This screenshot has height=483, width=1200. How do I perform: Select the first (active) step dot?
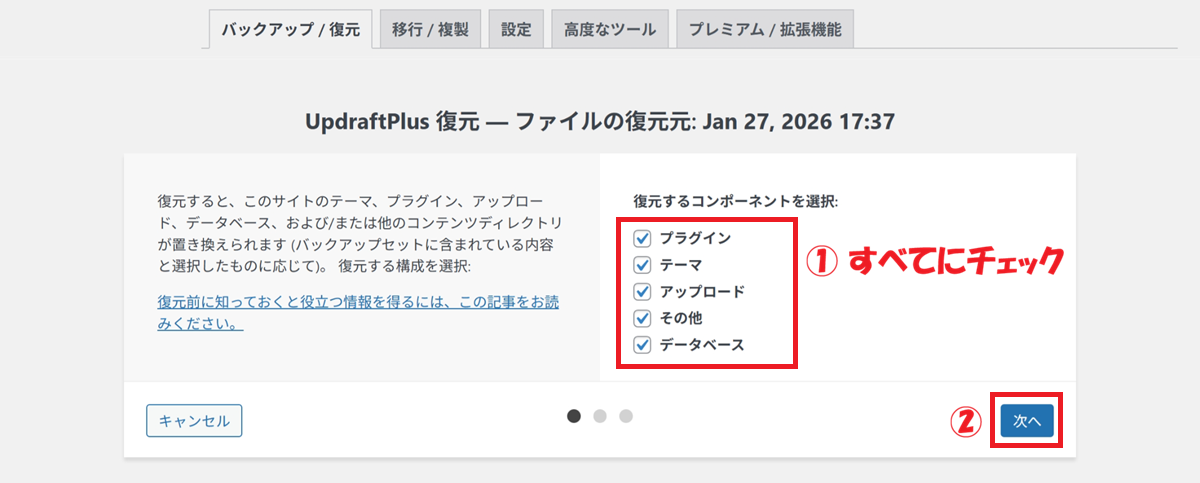point(574,416)
